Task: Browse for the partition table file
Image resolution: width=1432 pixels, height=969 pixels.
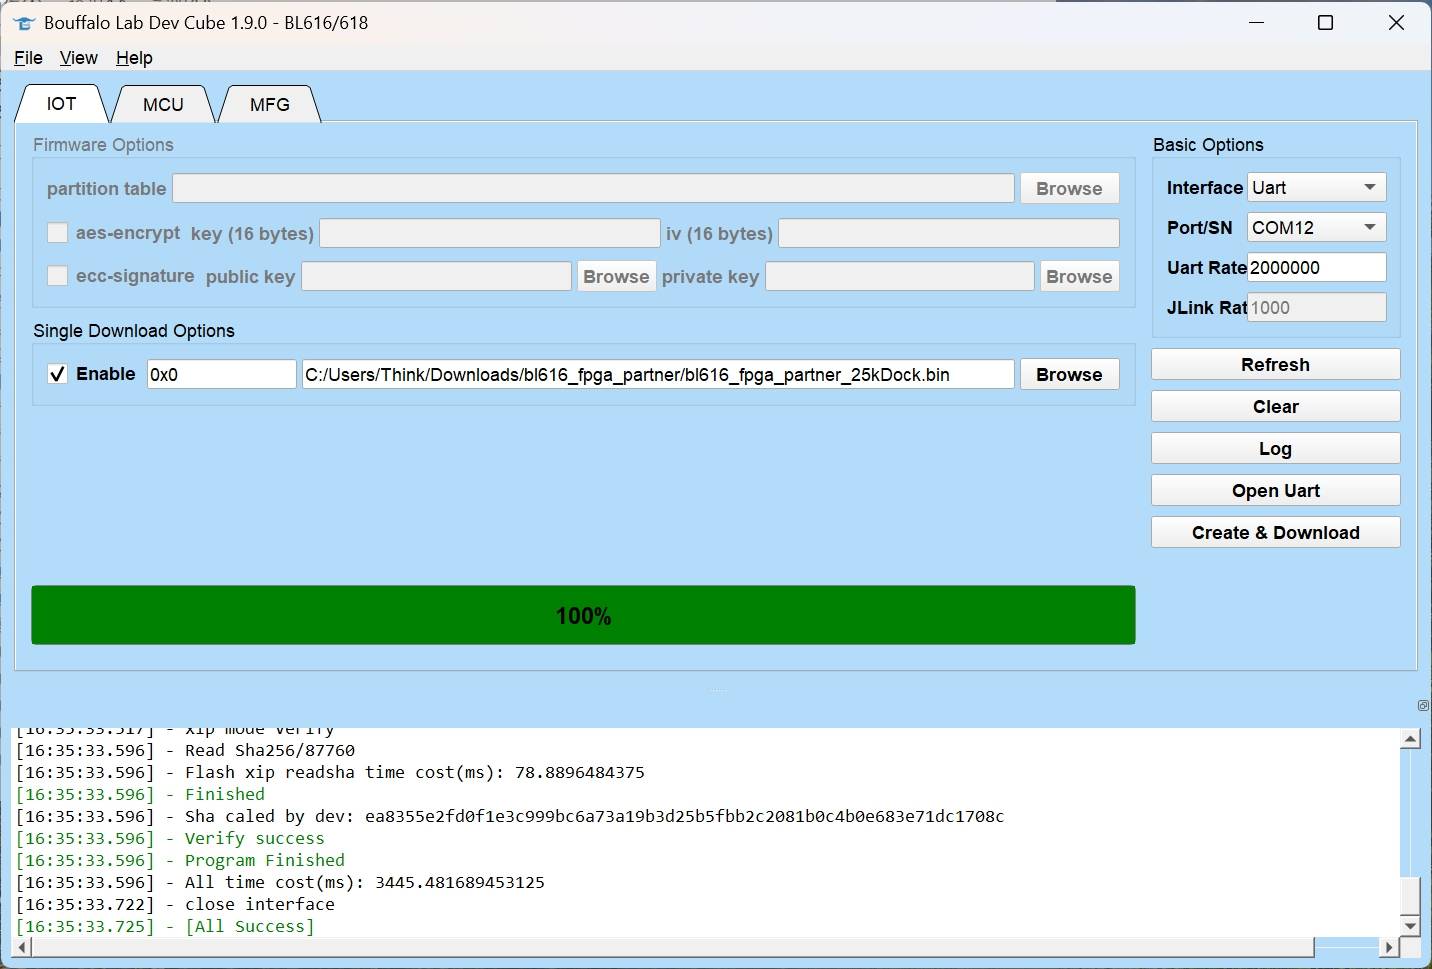Action: click(1069, 188)
